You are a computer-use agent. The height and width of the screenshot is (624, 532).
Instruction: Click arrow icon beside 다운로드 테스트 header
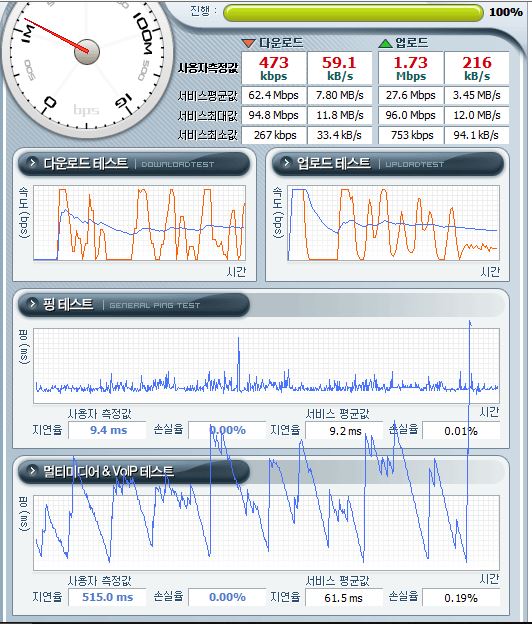point(32,162)
